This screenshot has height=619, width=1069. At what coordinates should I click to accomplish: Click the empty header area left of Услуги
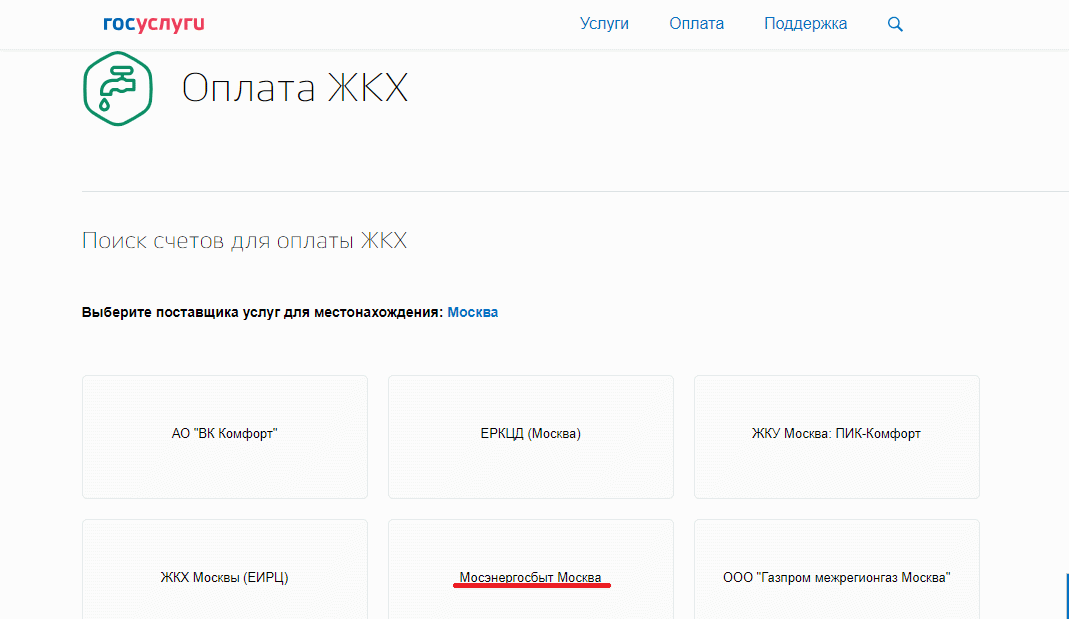400,24
